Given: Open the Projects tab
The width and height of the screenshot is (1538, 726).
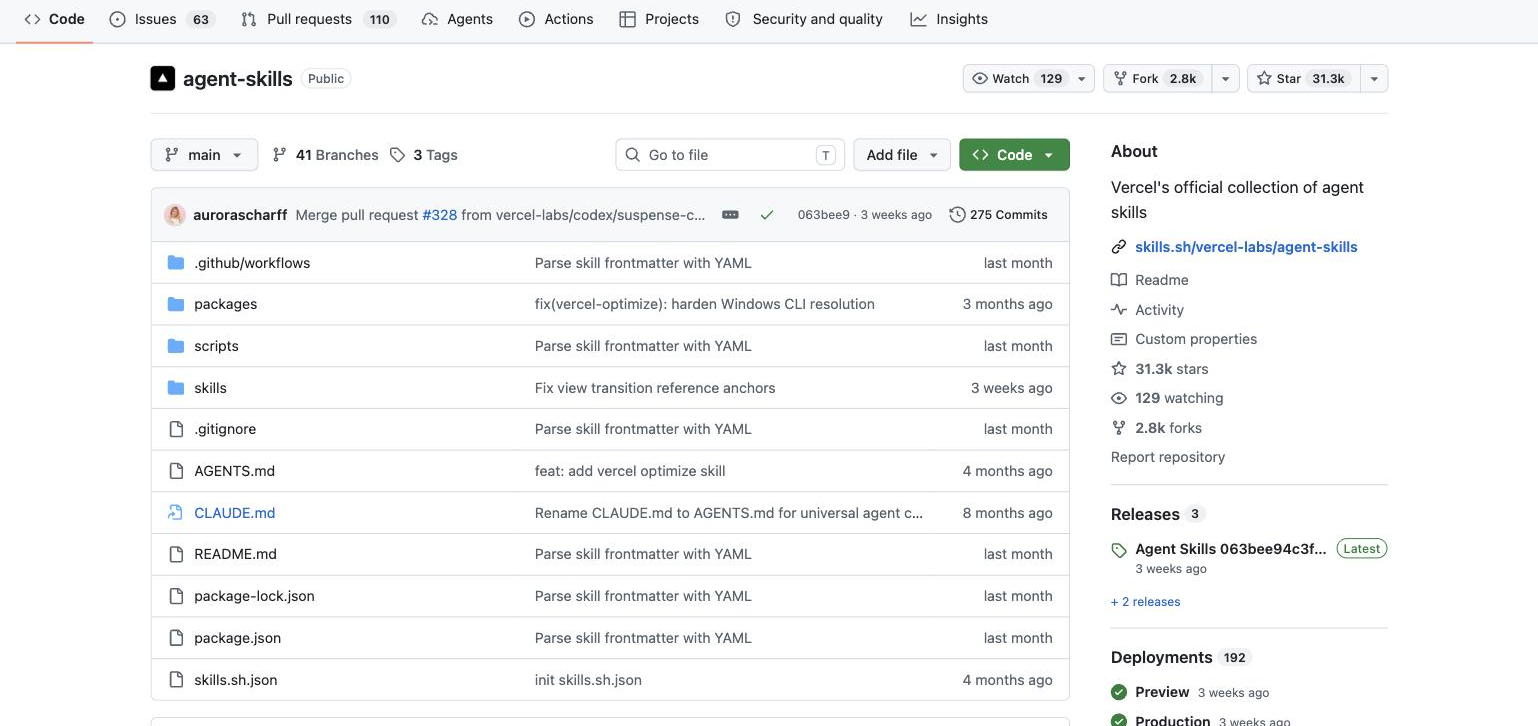Looking at the screenshot, I should [659, 19].
